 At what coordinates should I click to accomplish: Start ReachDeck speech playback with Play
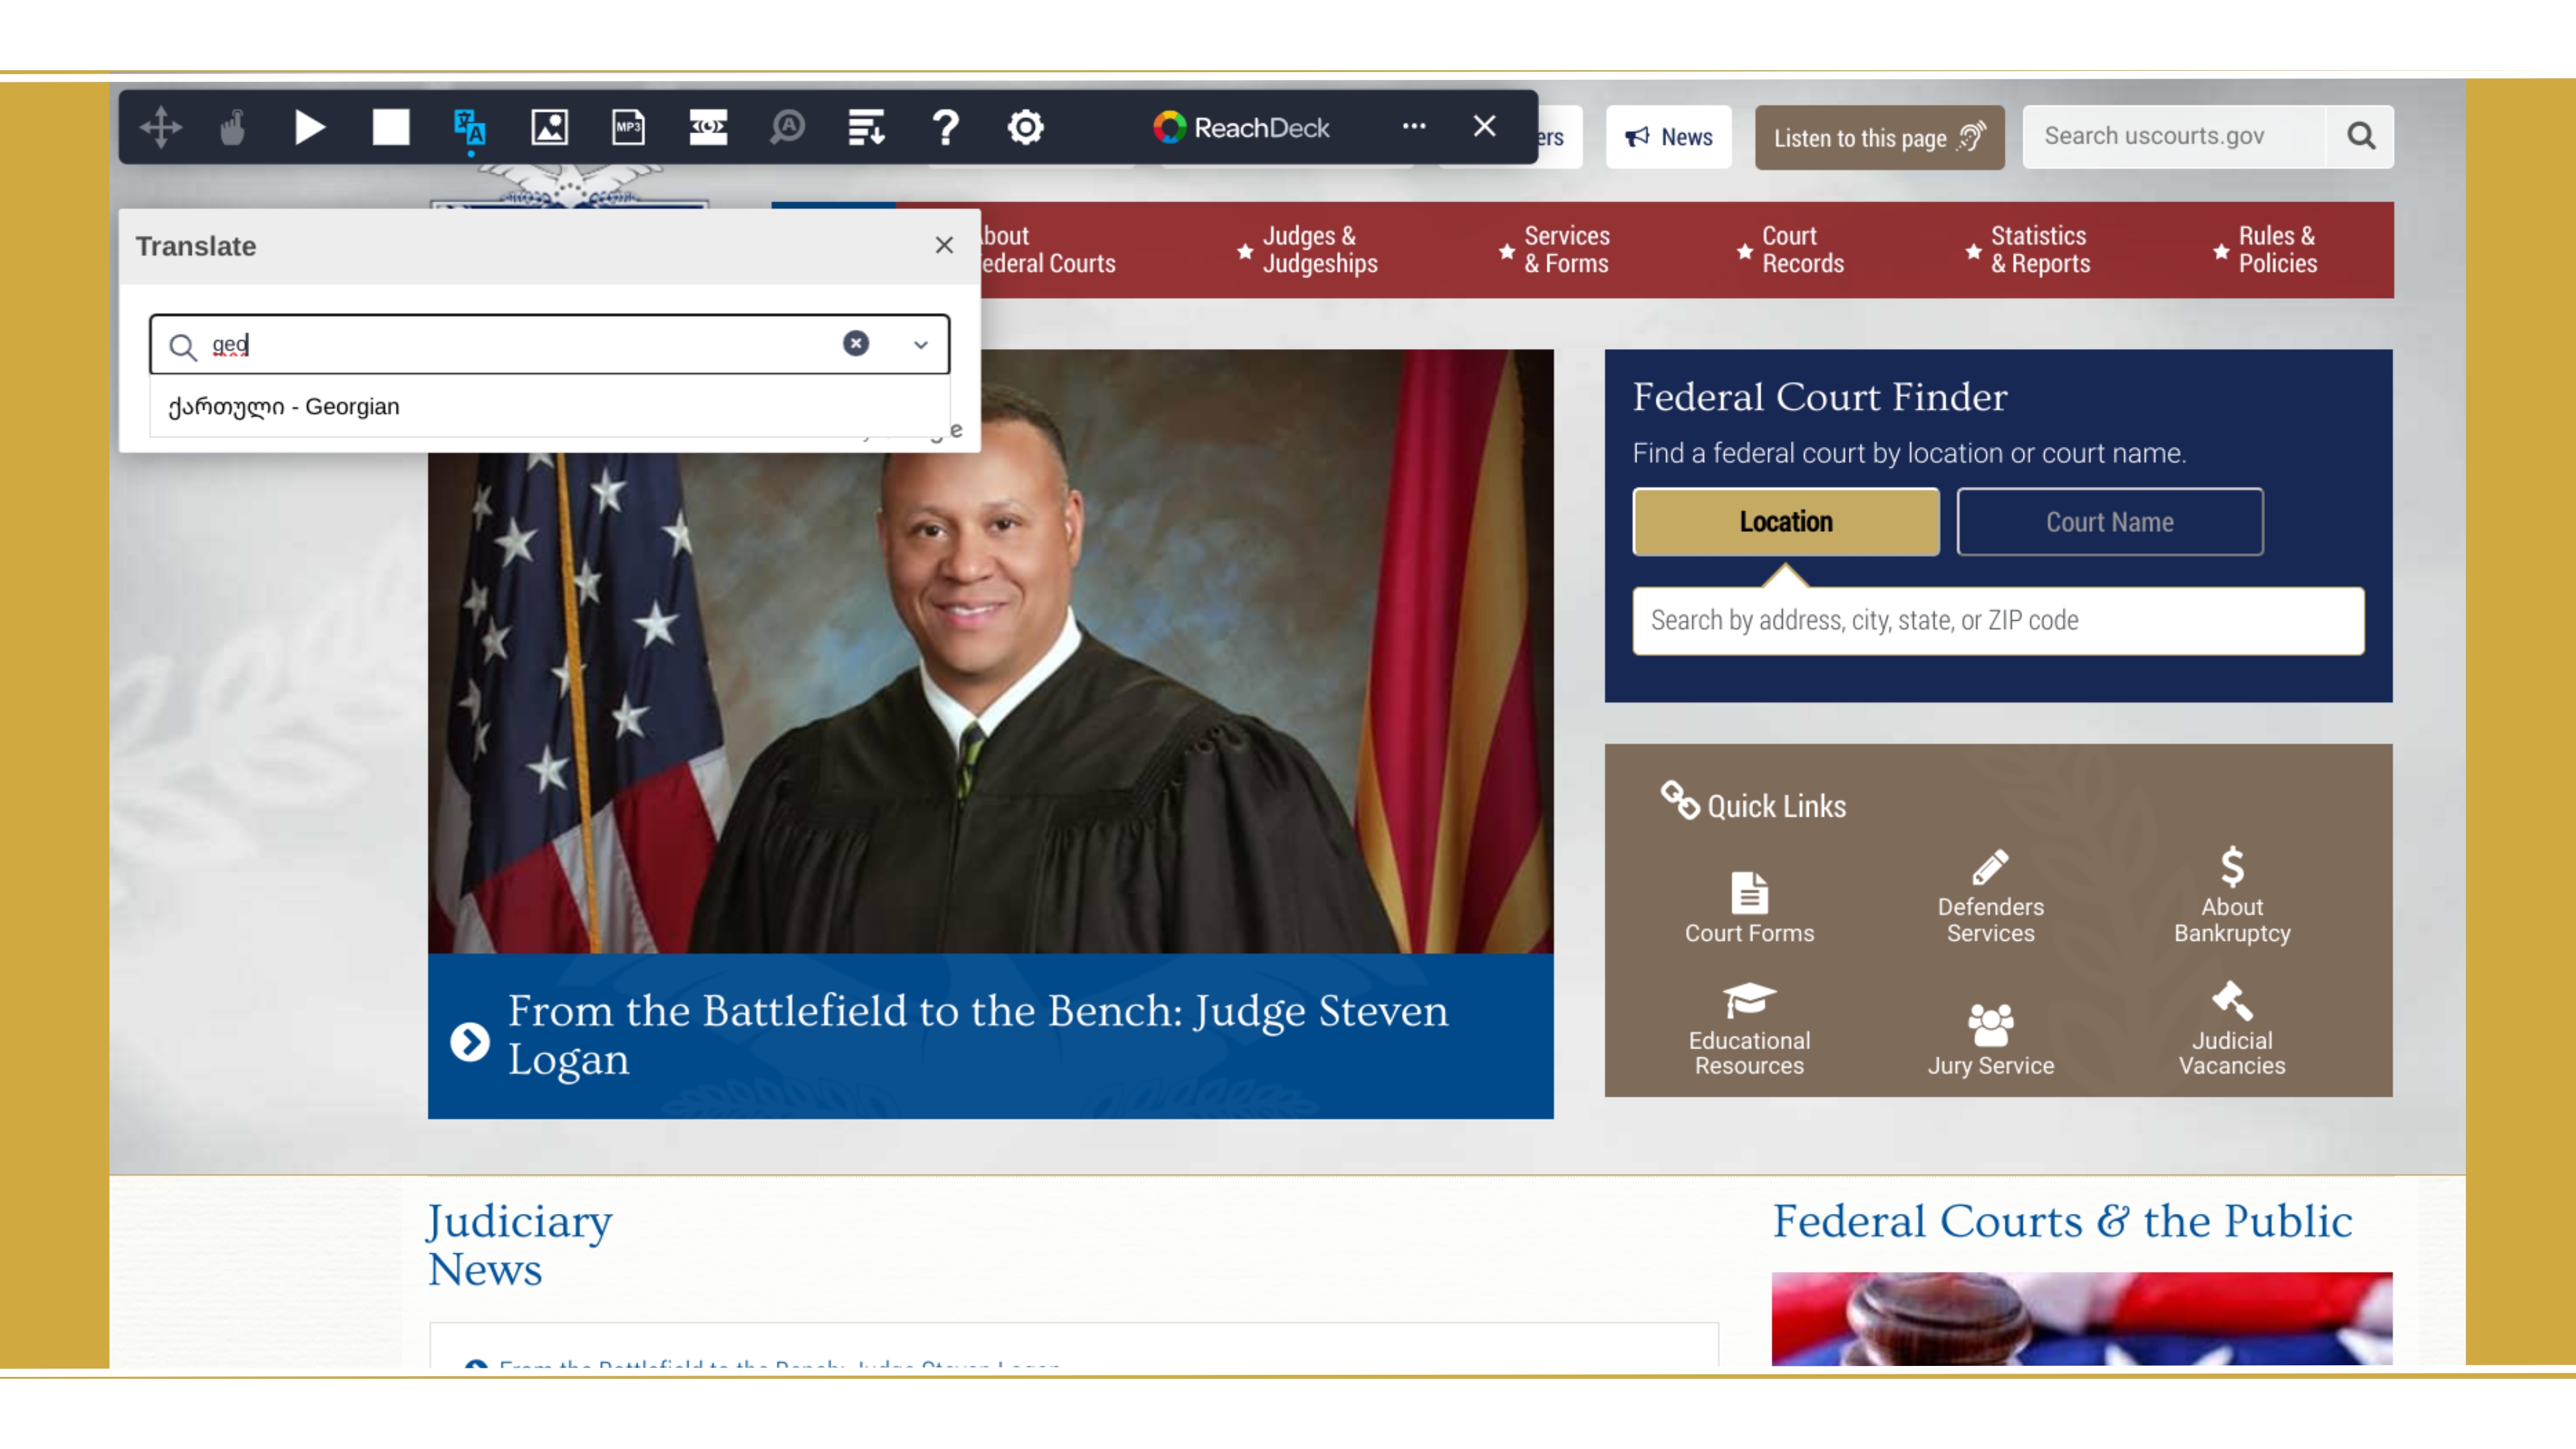310,127
